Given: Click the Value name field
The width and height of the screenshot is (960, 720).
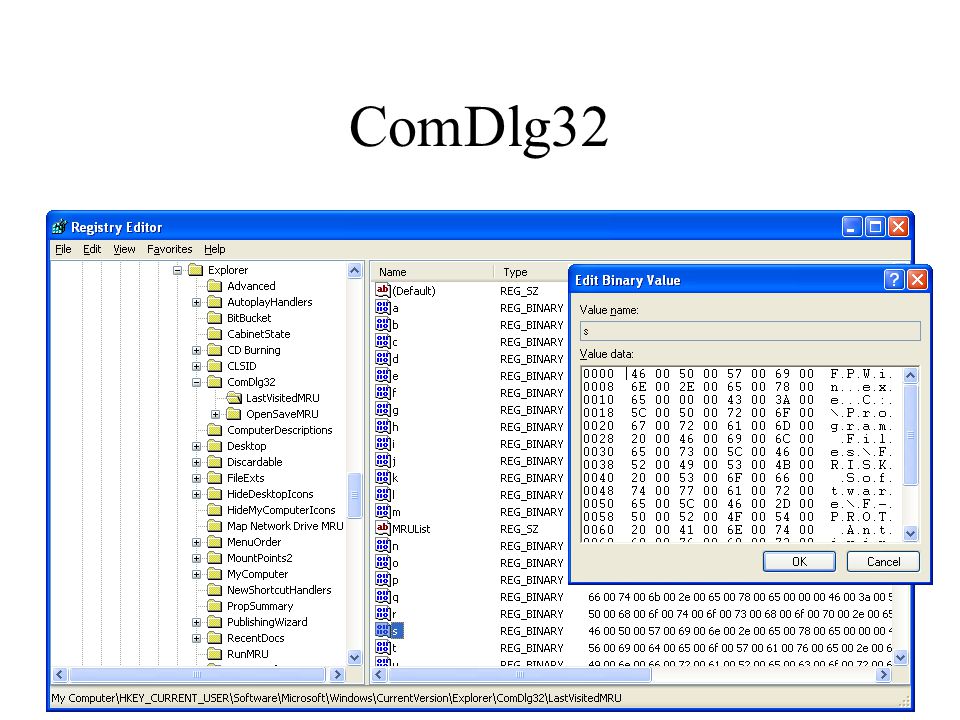Looking at the screenshot, I should tap(750, 331).
